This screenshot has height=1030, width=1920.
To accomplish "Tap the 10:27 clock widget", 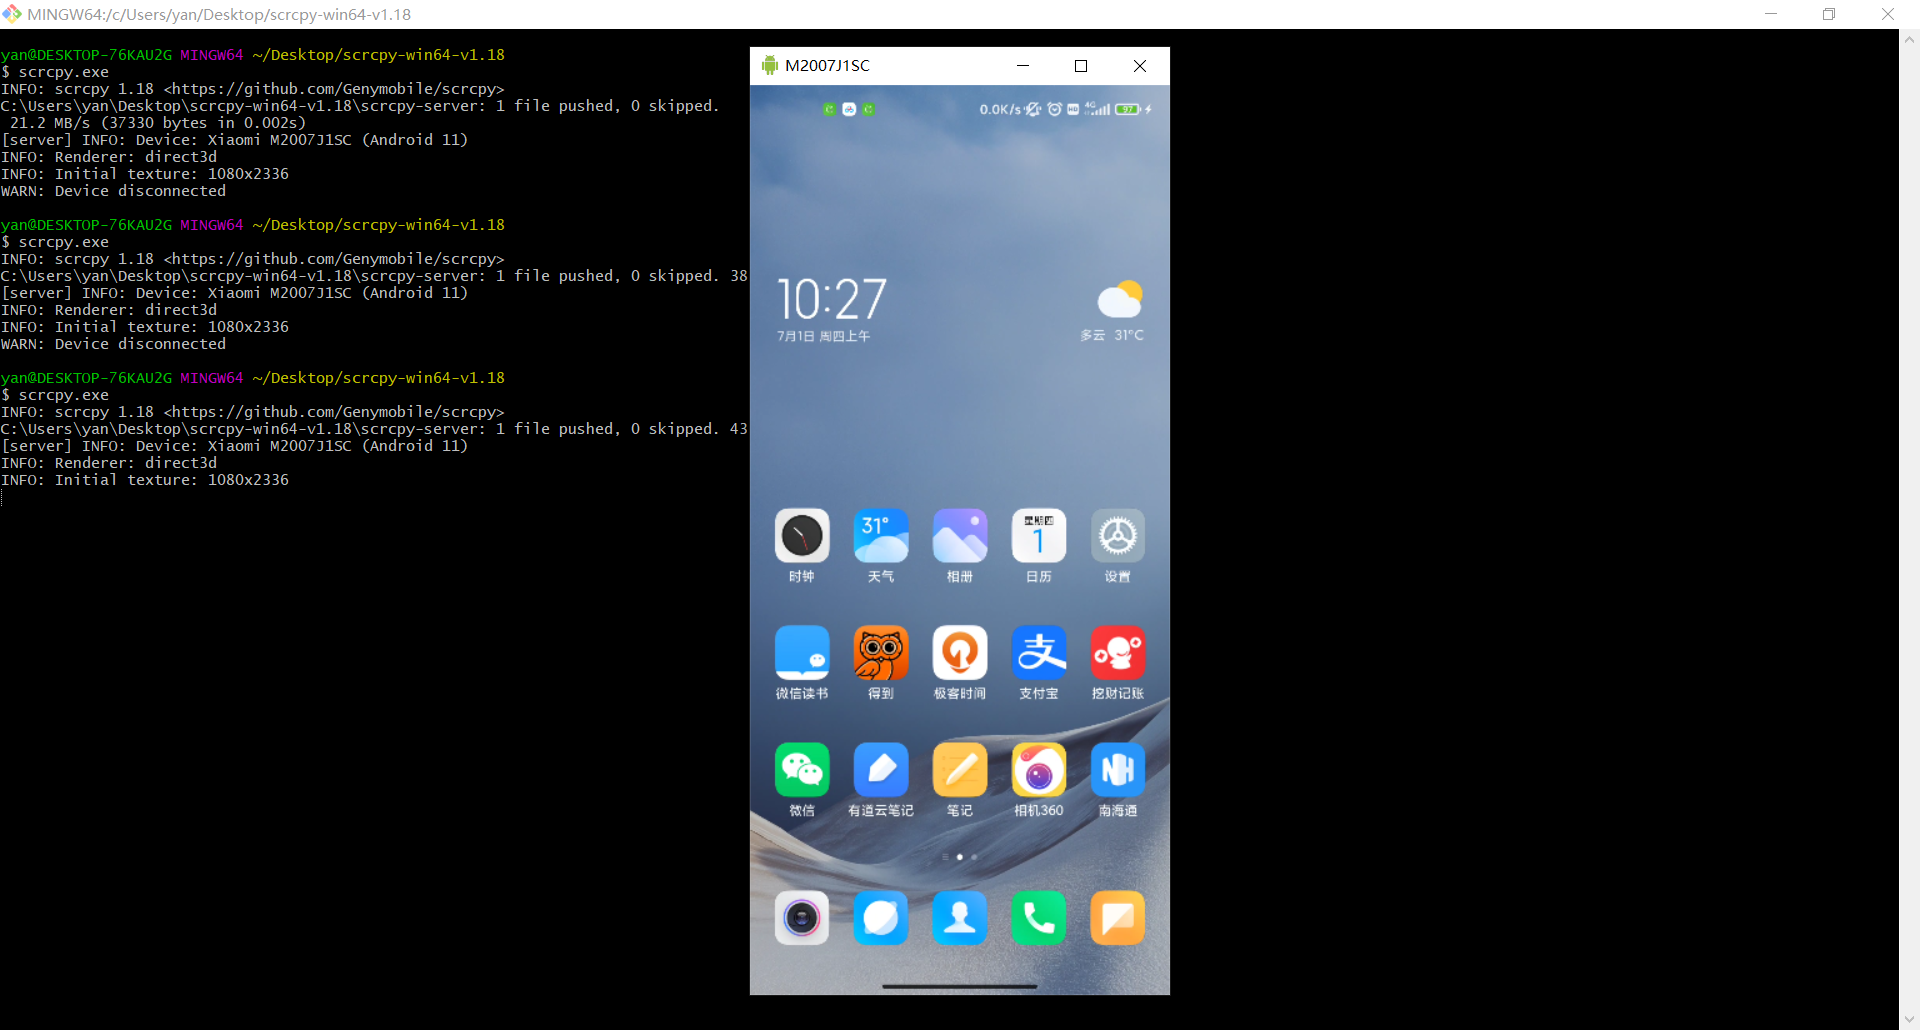I will click(832, 300).
